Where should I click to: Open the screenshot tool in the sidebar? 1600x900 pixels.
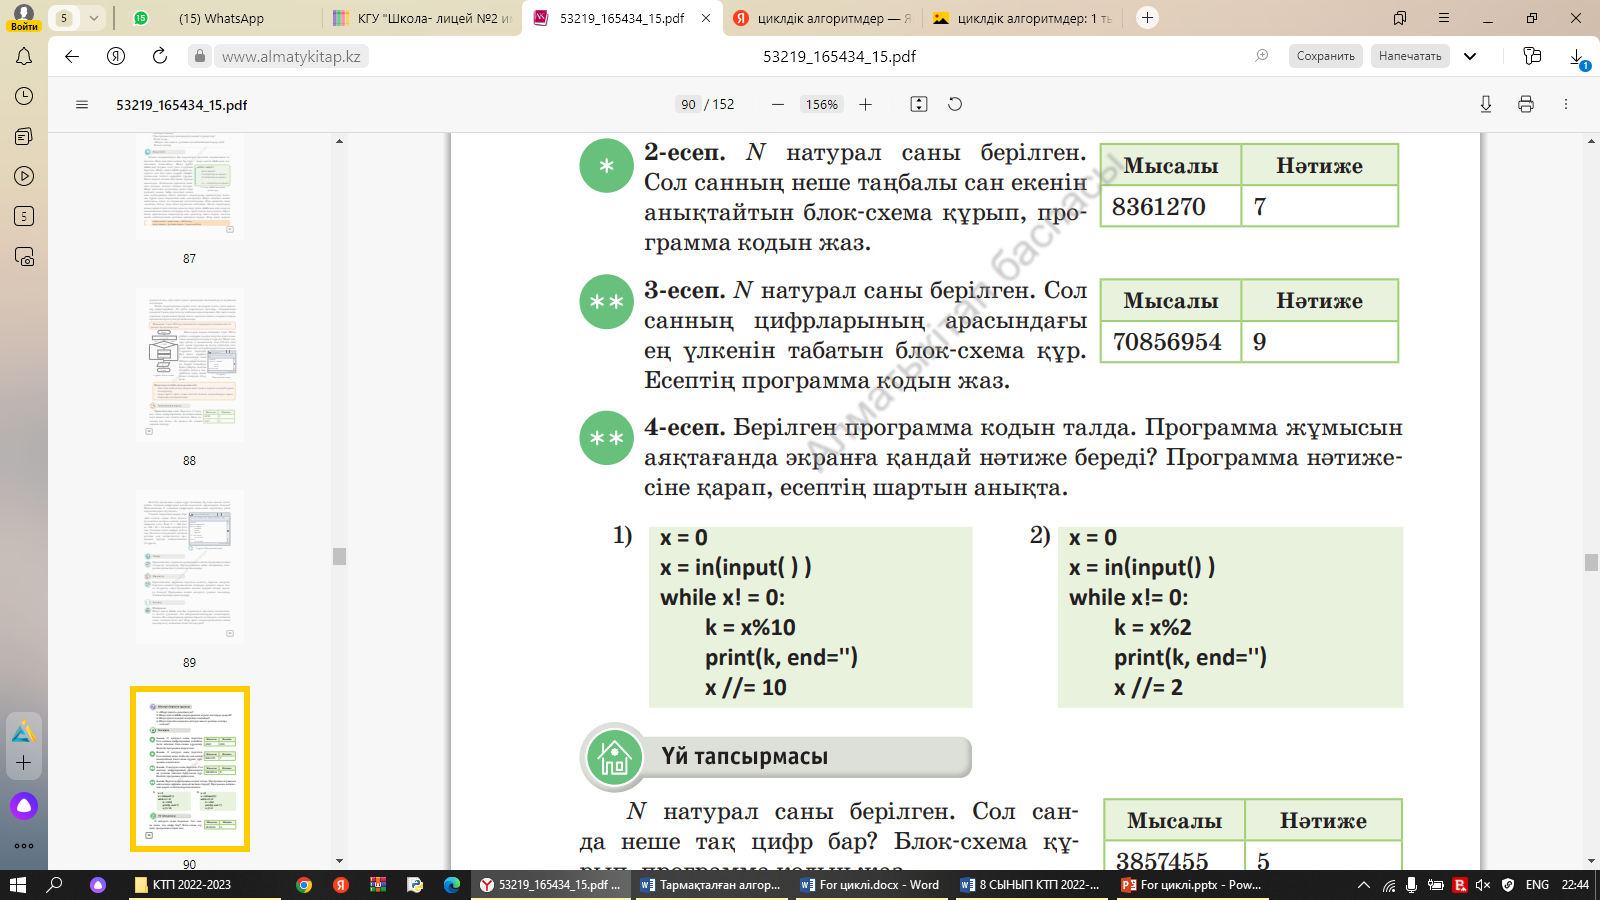tap(24, 256)
